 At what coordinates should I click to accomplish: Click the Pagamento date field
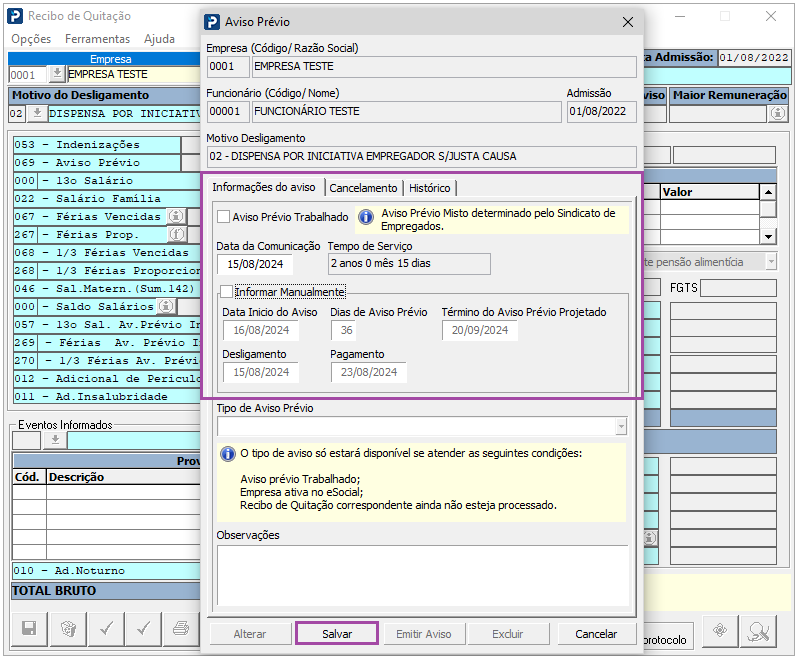[369, 372]
